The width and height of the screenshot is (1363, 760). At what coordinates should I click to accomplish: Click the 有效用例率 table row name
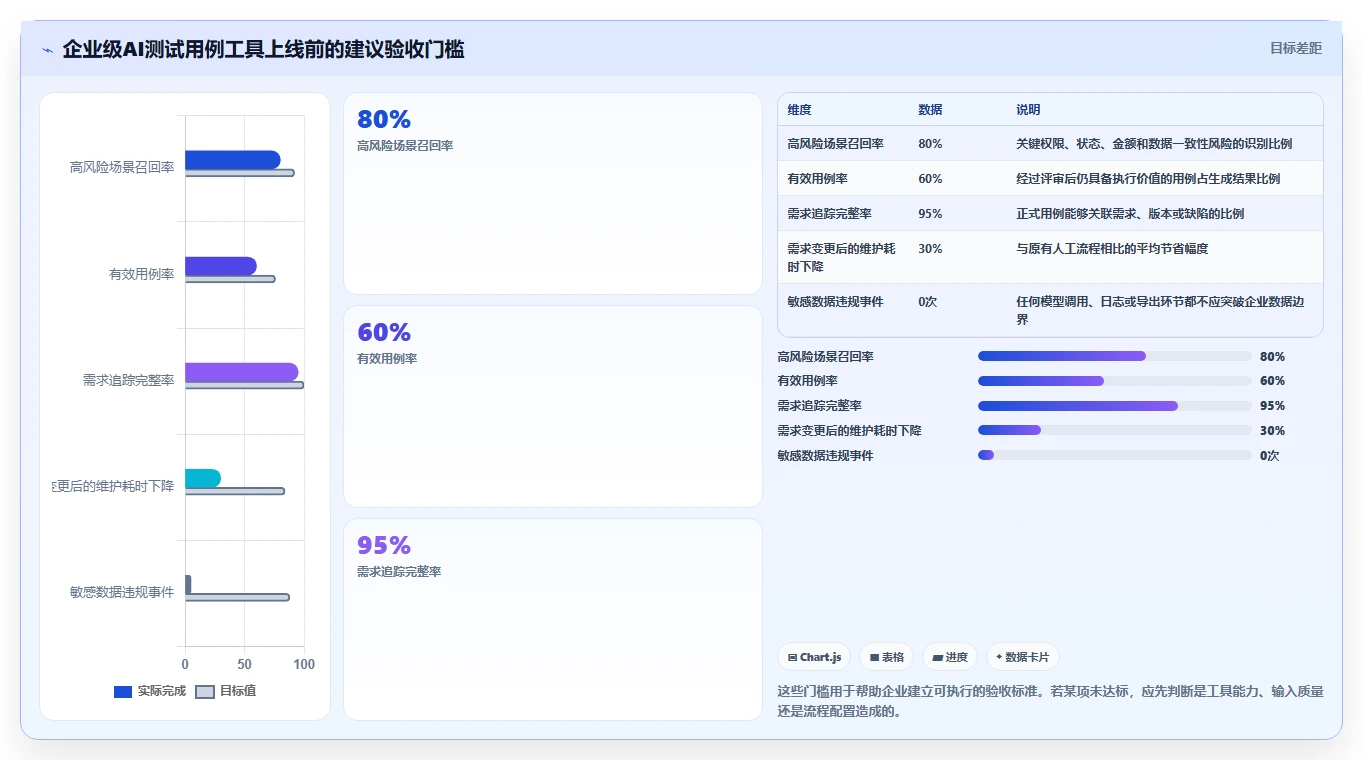(x=817, y=179)
